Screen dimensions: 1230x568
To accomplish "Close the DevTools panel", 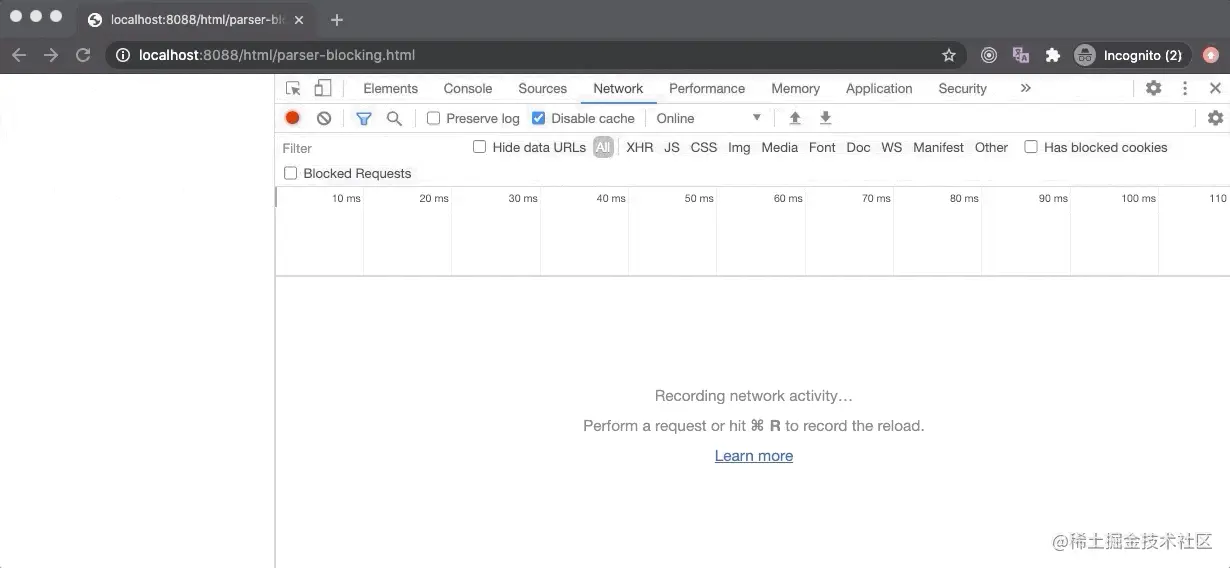I will [1215, 88].
